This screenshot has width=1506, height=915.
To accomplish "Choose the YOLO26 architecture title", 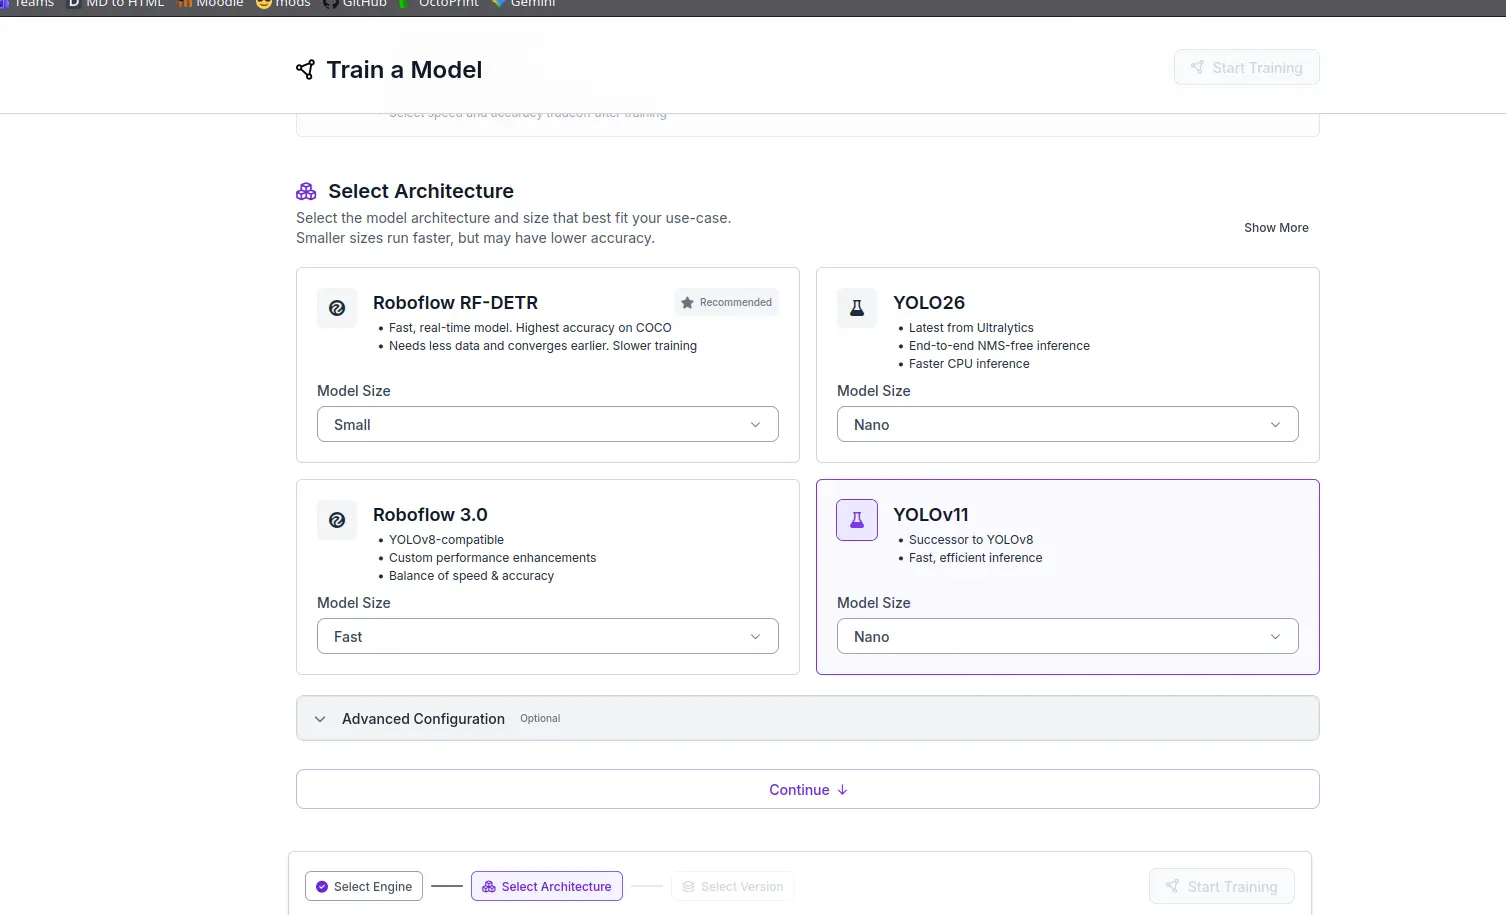I will [x=929, y=302].
